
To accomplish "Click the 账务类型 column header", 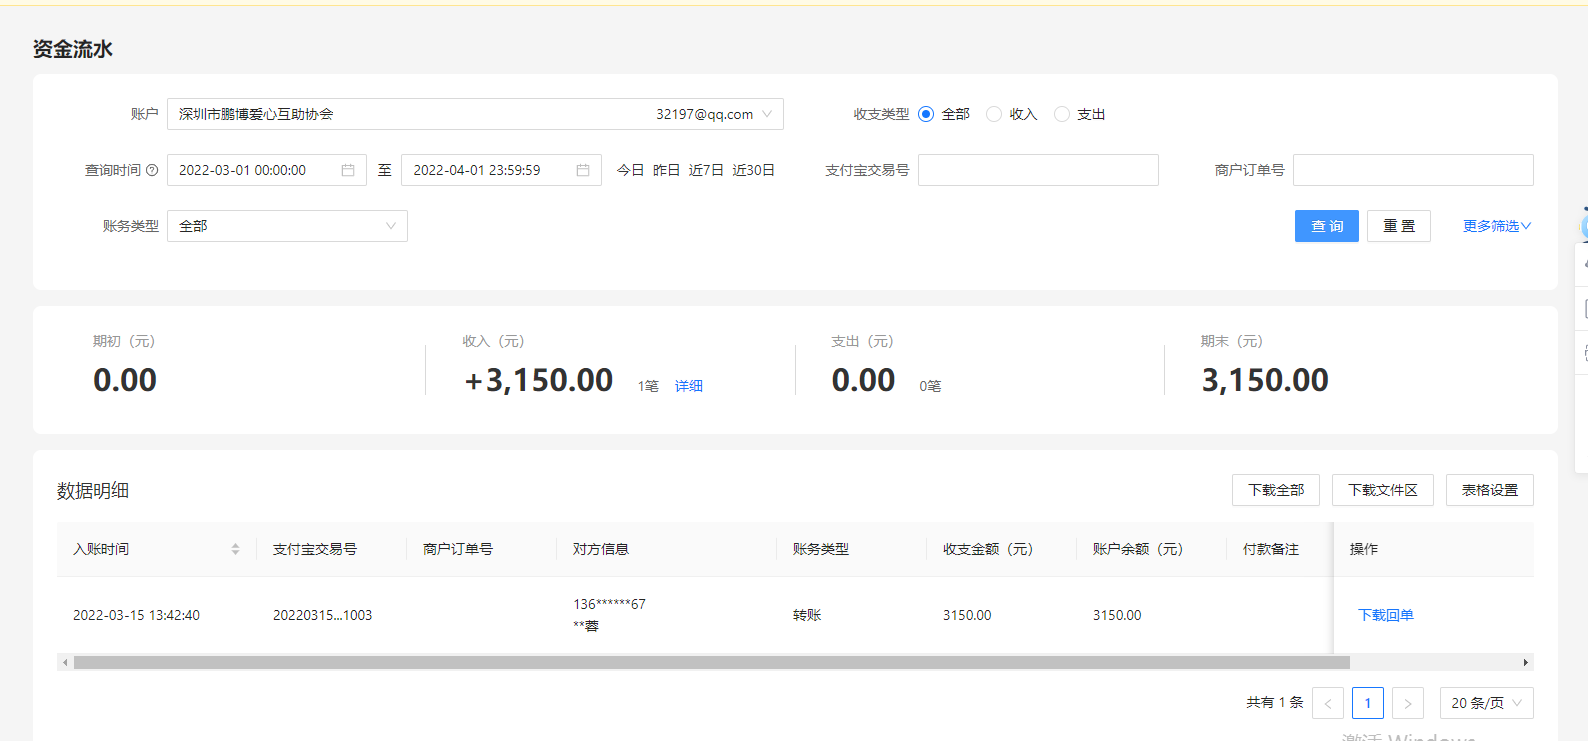I will click(x=821, y=549).
